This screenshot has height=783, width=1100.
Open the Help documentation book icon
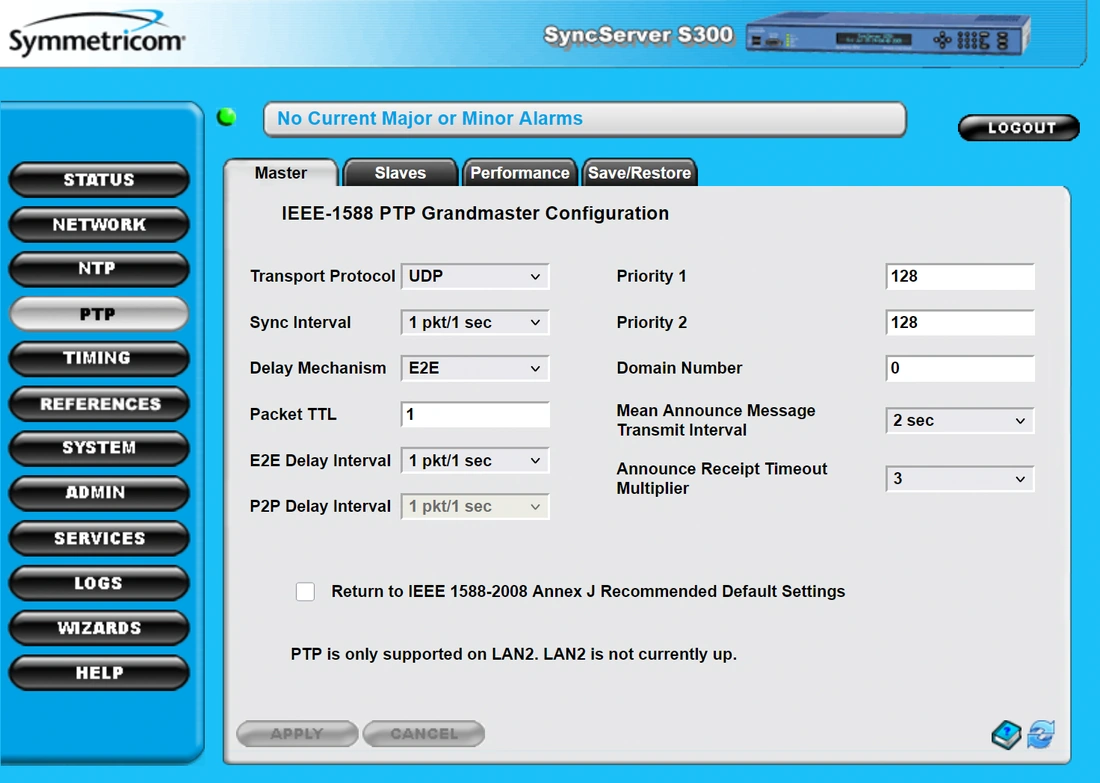(x=1004, y=734)
